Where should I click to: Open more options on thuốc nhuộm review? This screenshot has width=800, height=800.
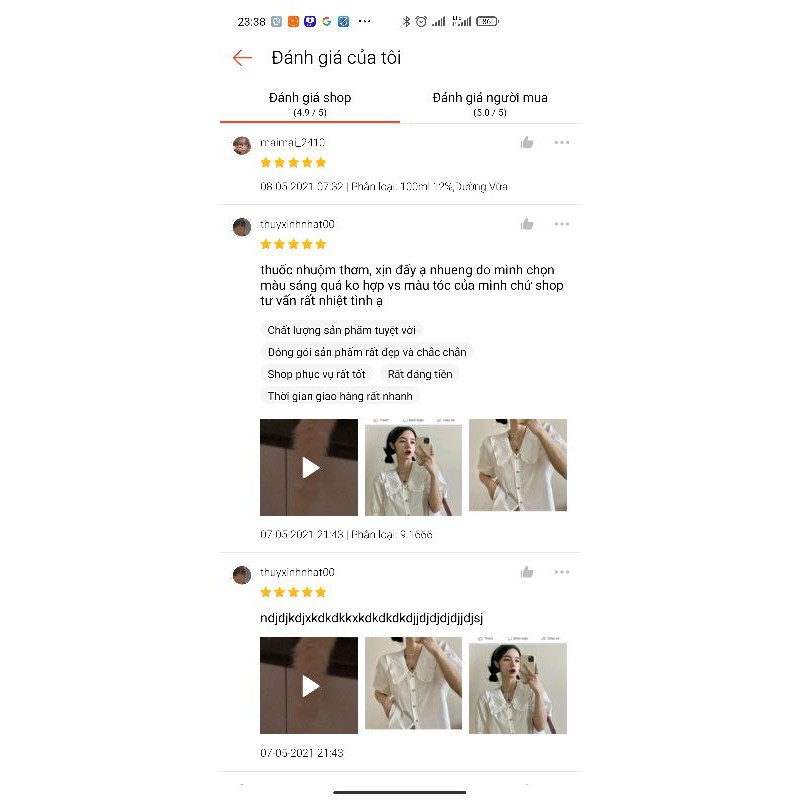(562, 224)
